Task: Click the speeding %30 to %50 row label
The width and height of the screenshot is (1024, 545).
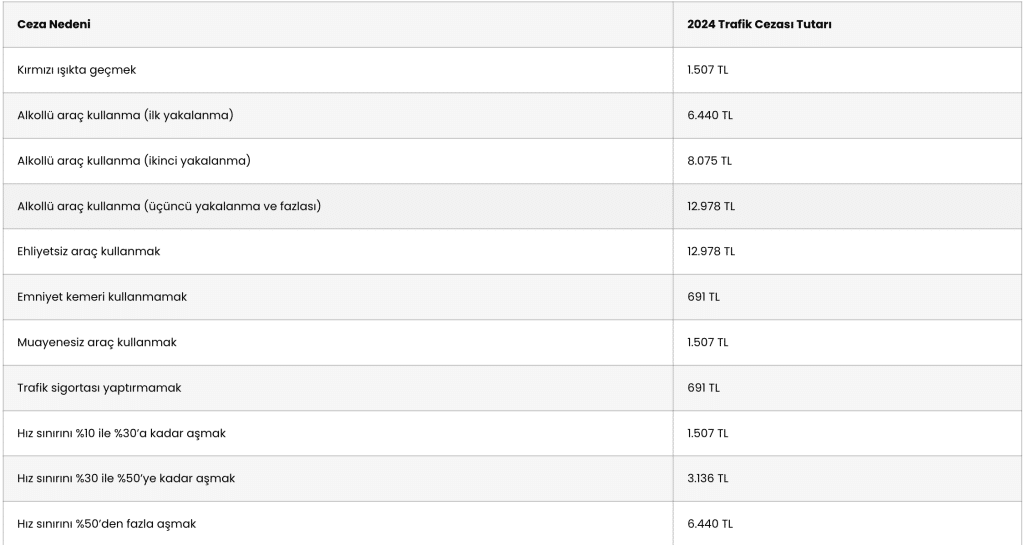Action: coord(126,478)
